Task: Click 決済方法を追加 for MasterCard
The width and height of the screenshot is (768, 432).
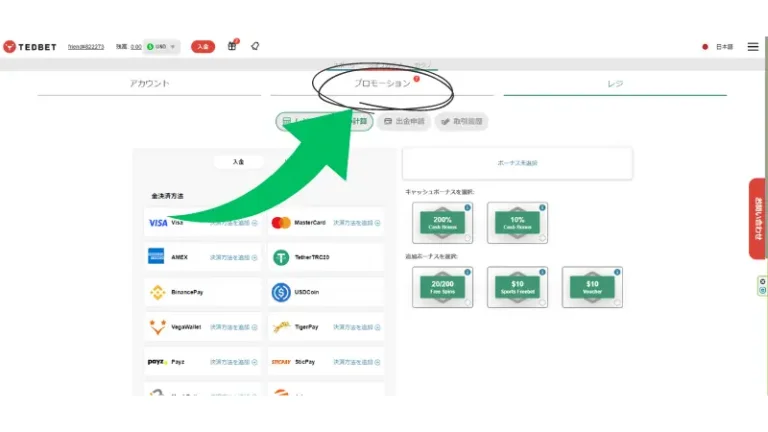Action: pyautogui.click(x=357, y=223)
